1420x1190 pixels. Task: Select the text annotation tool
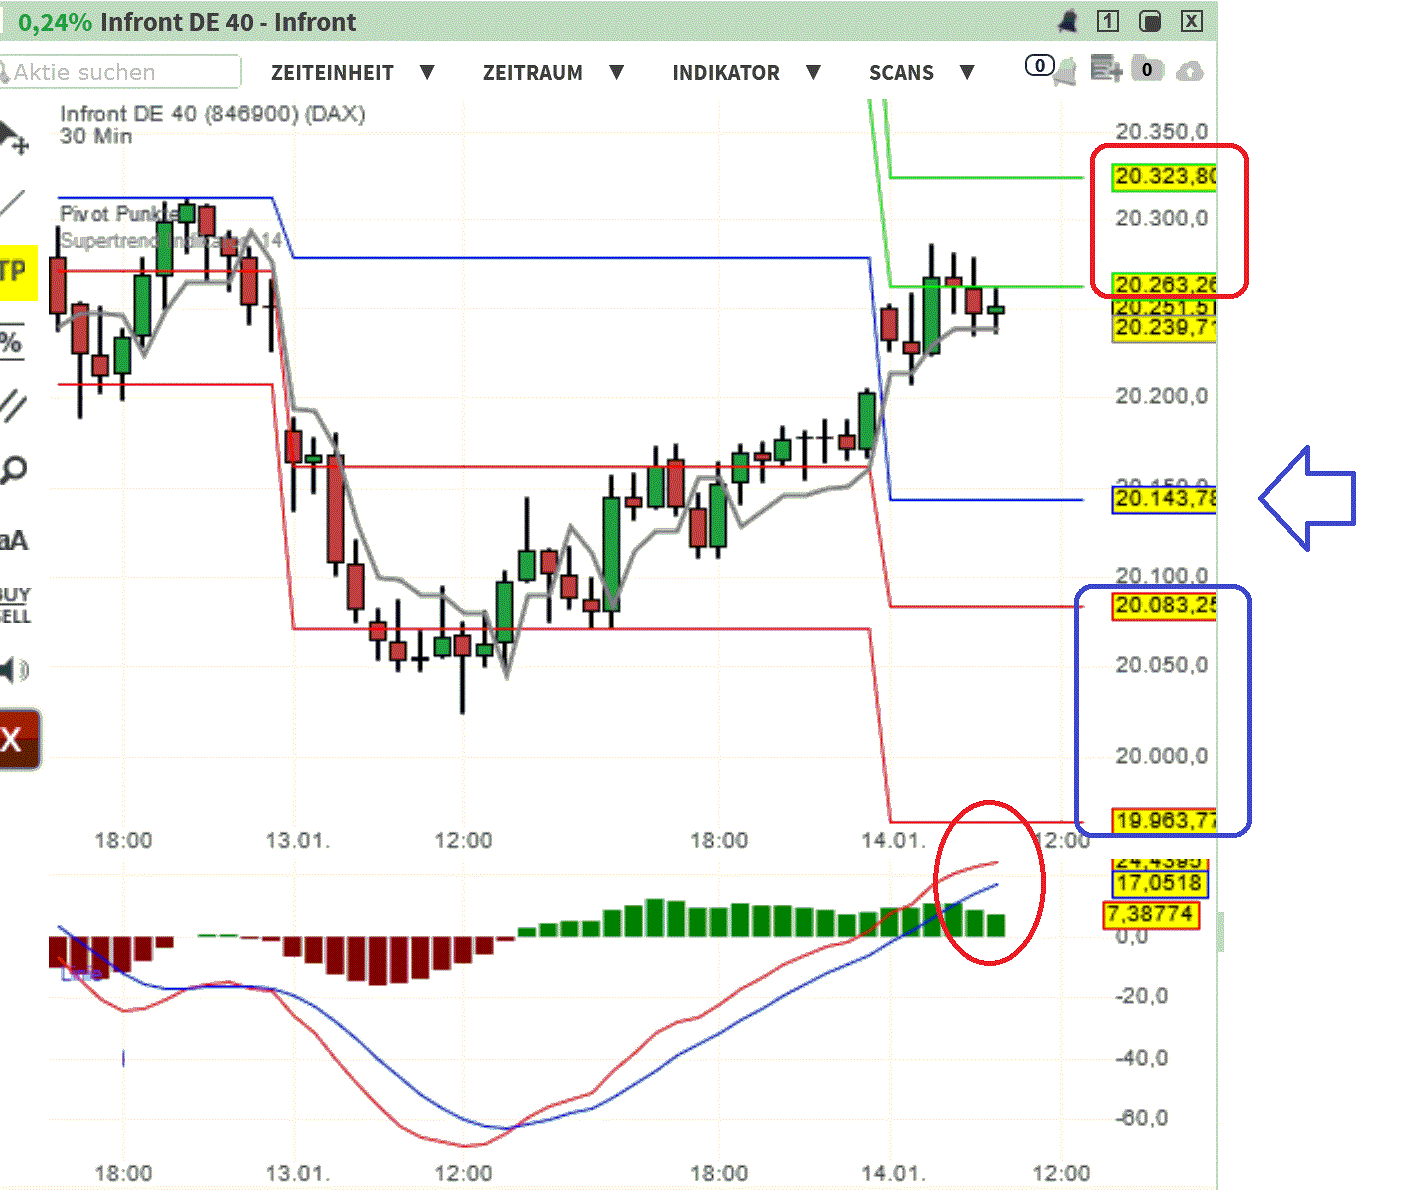click(12, 540)
